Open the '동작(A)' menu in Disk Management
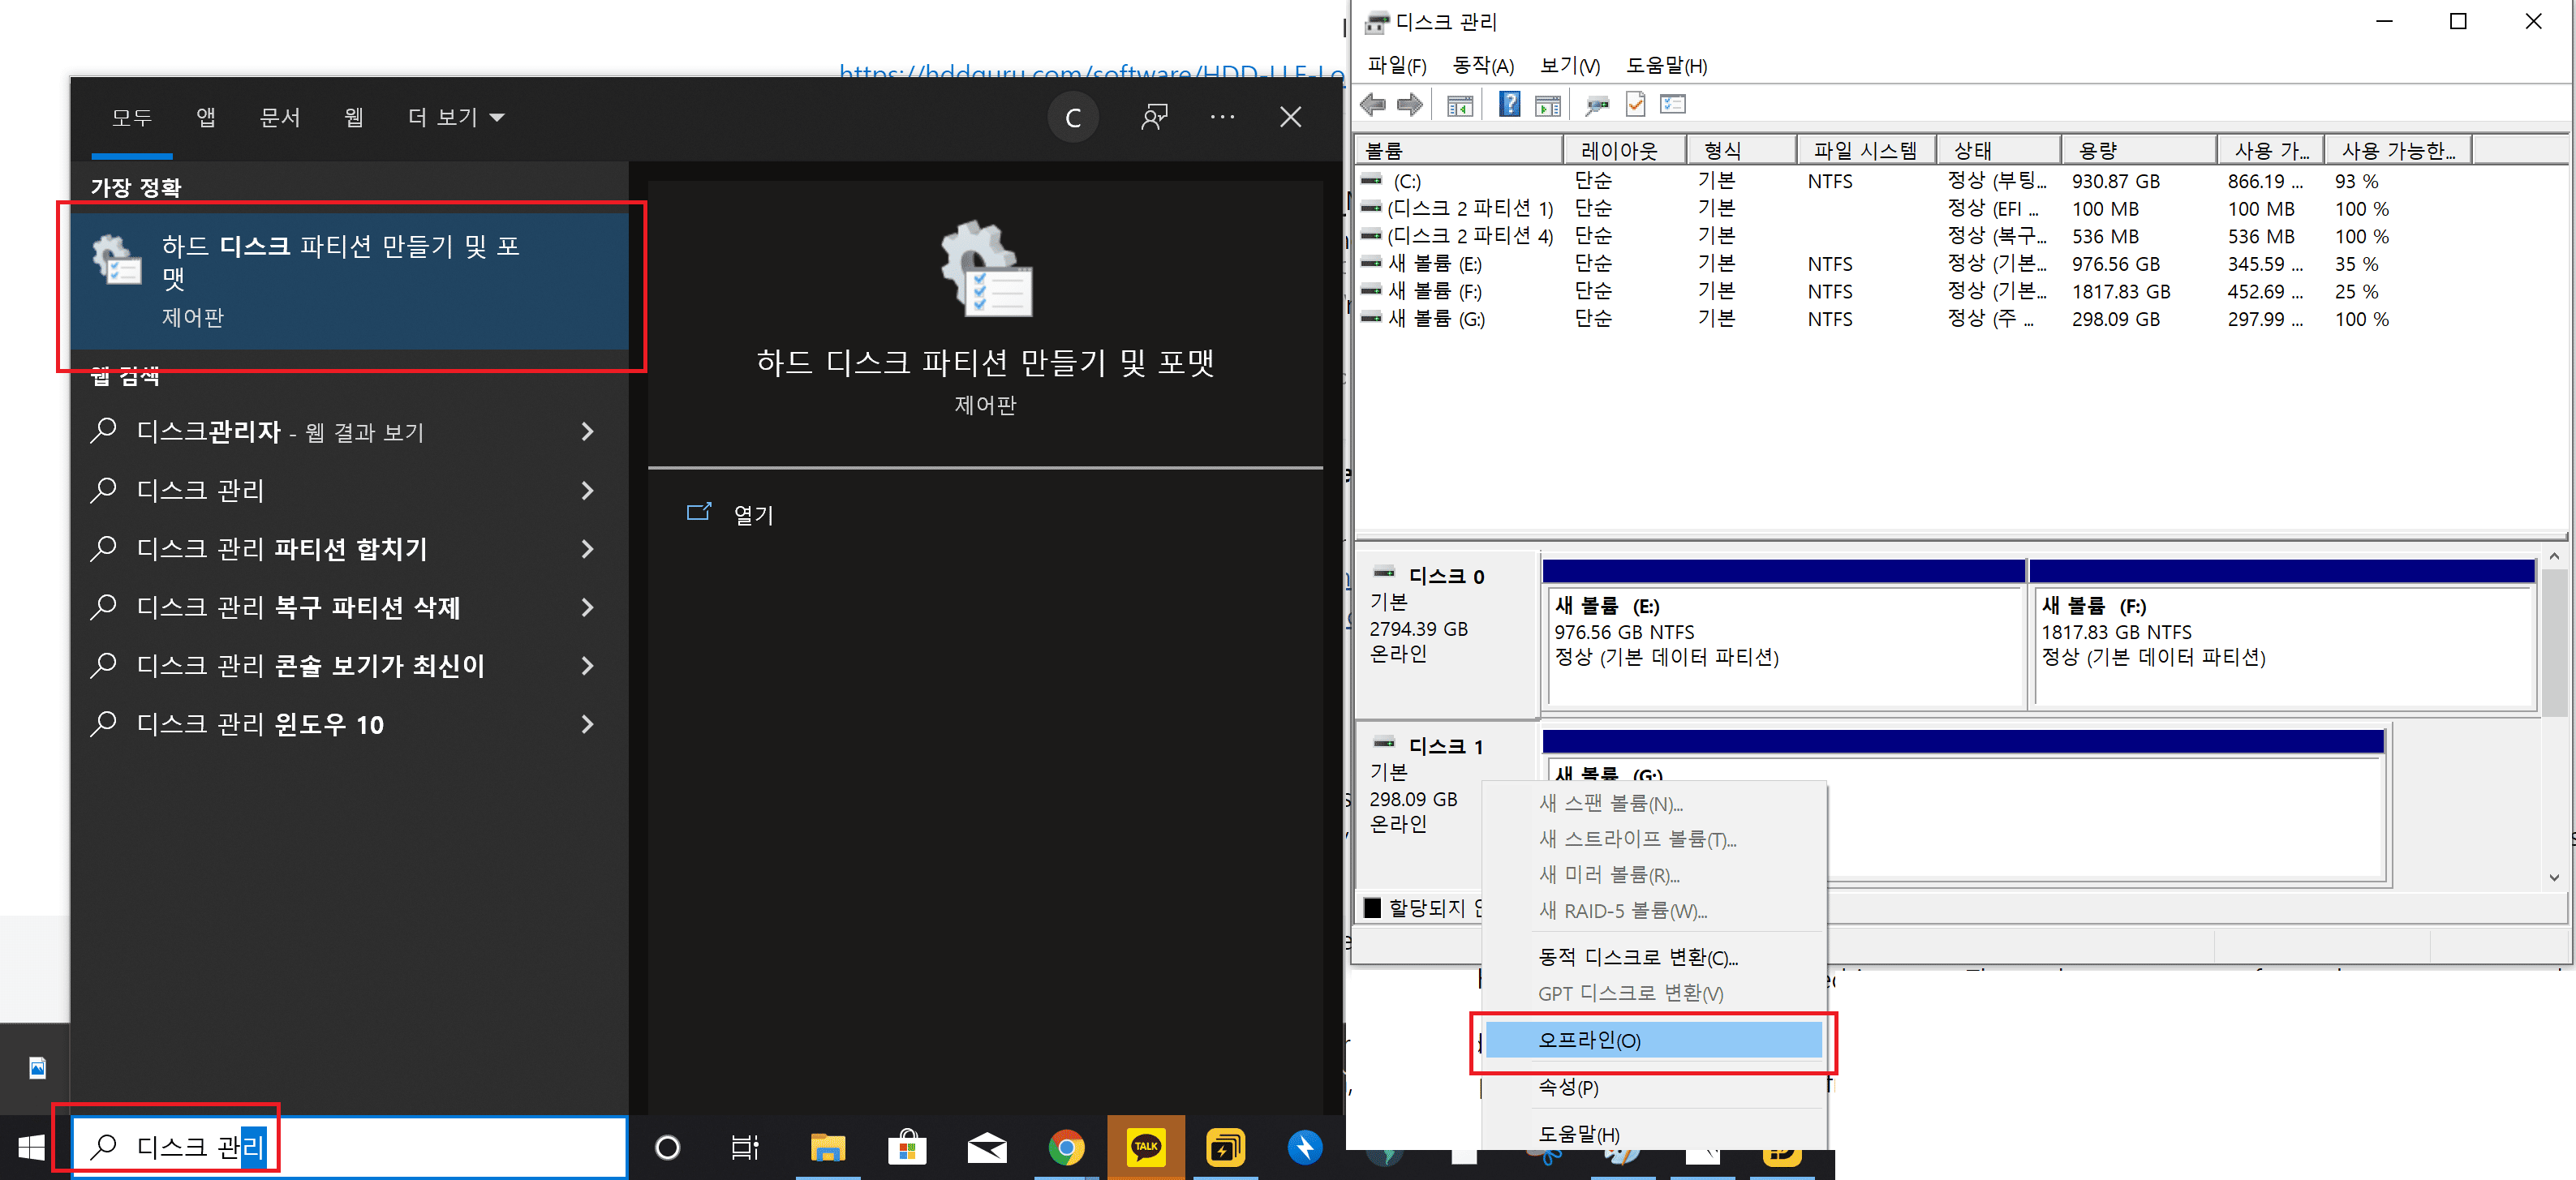Image resolution: width=2576 pixels, height=1180 pixels. point(1482,66)
